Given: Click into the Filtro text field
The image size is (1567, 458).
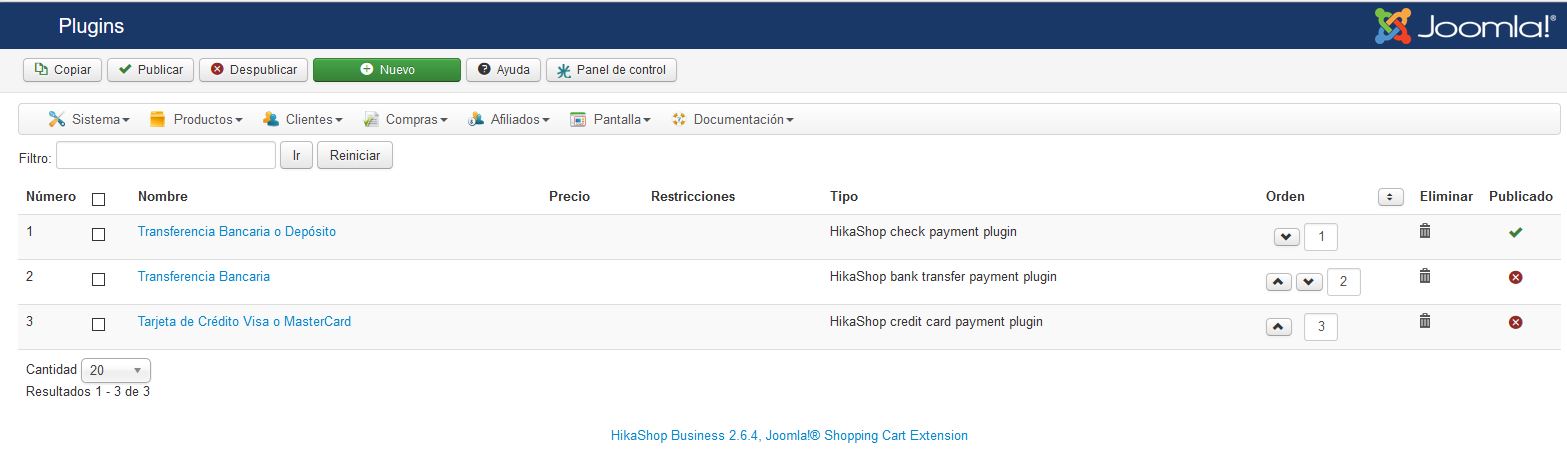Looking at the screenshot, I should click(x=166, y=155).
